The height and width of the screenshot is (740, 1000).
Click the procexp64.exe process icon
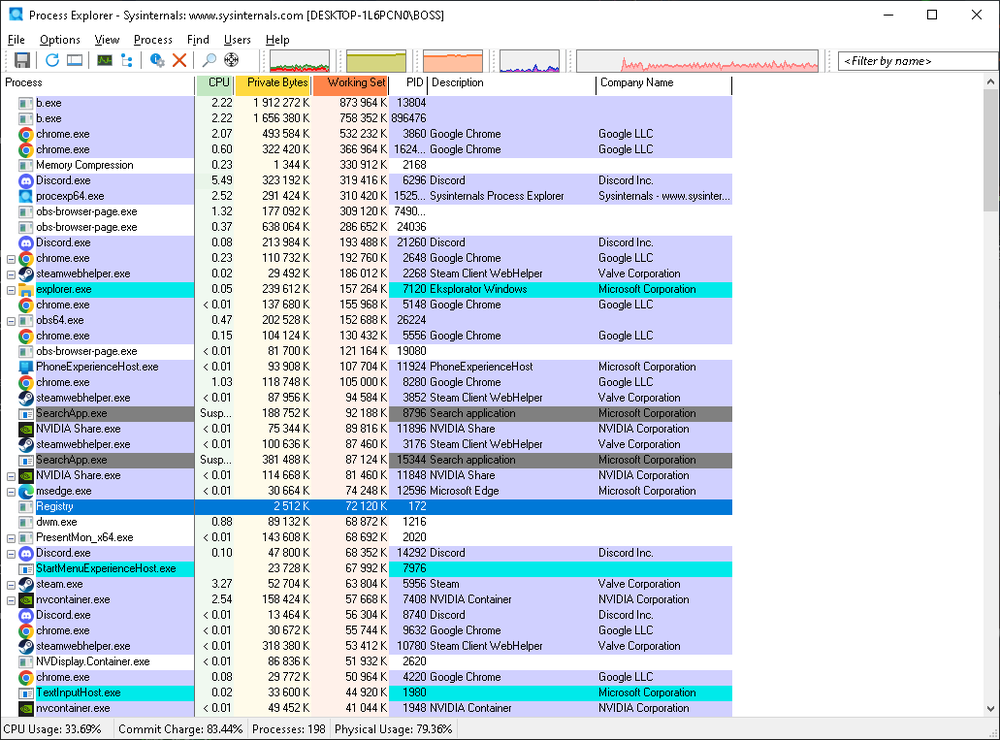26,196
